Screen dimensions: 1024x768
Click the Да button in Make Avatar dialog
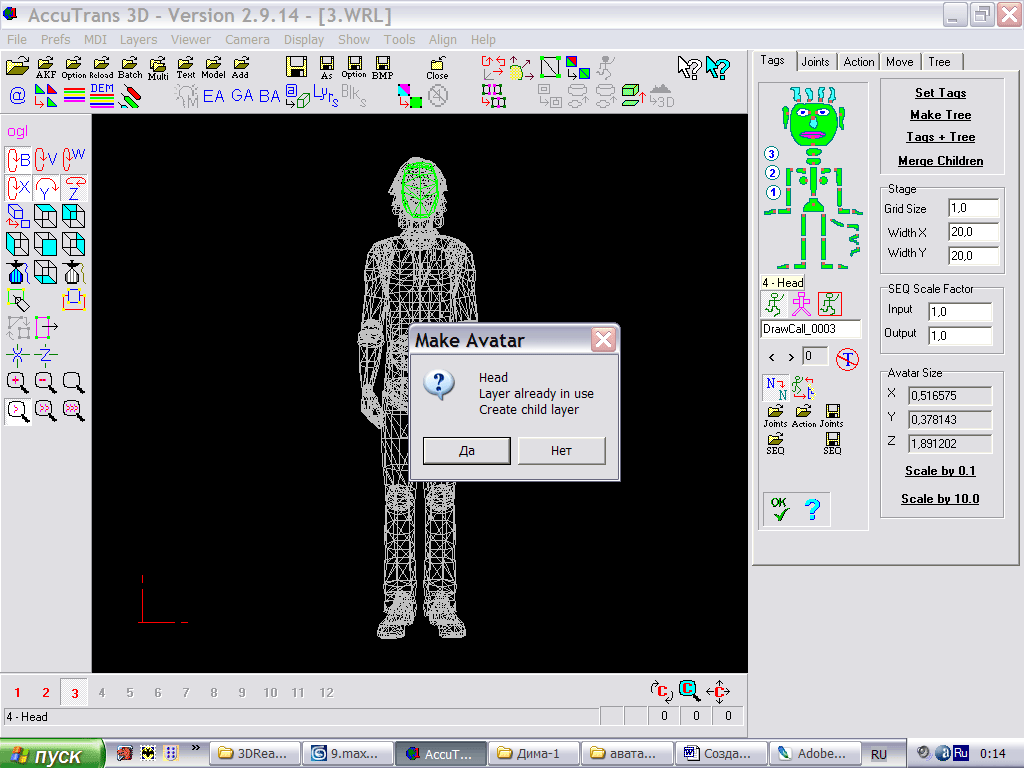tap(466, 451)
